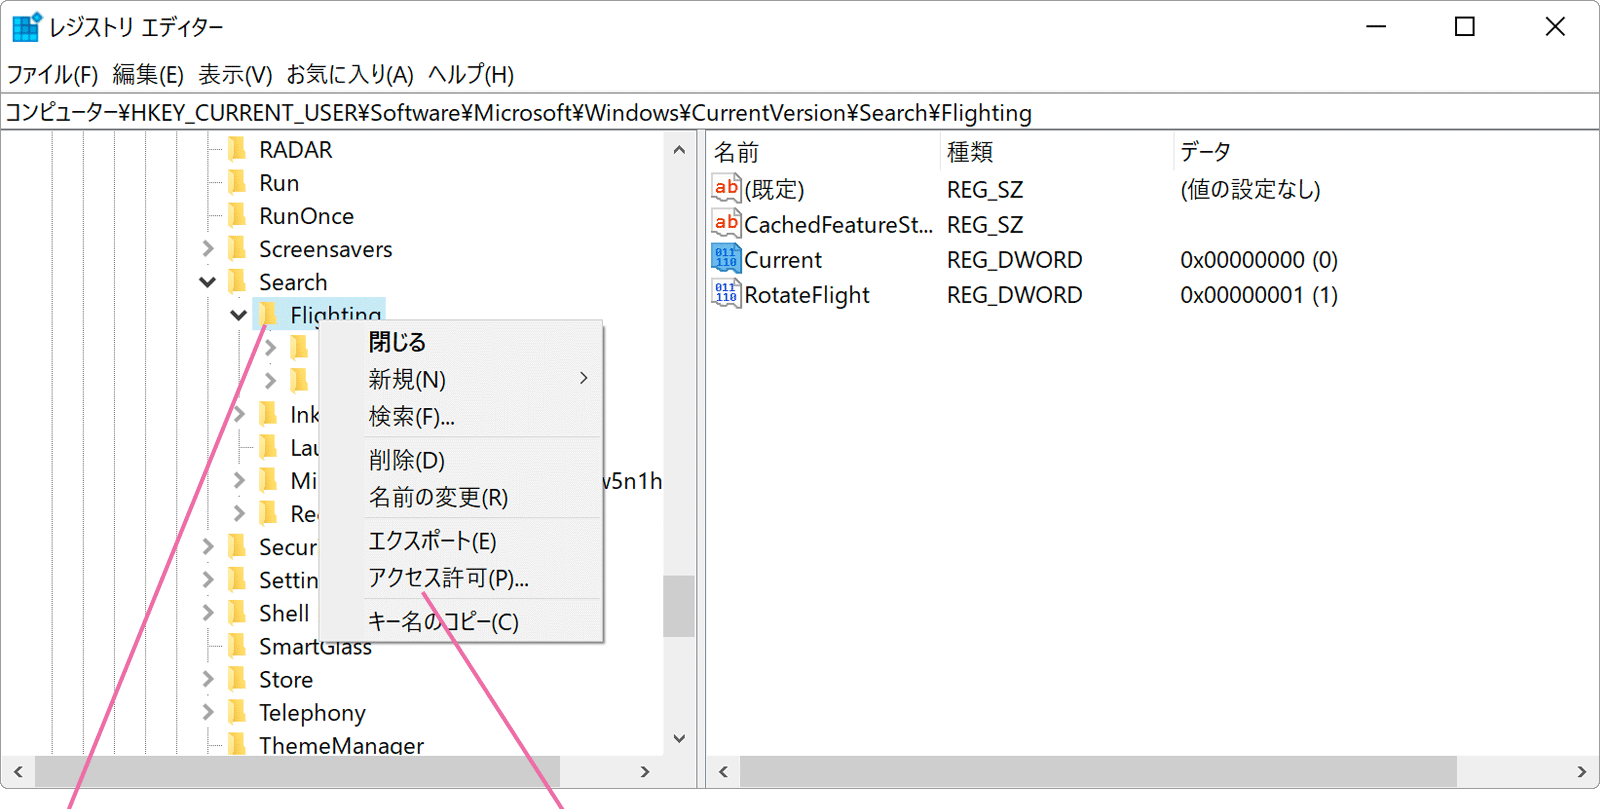Viewport: 1600px width, 809px height.
Task: Collapse the Flighting tree node
Action: click(239, 315)
